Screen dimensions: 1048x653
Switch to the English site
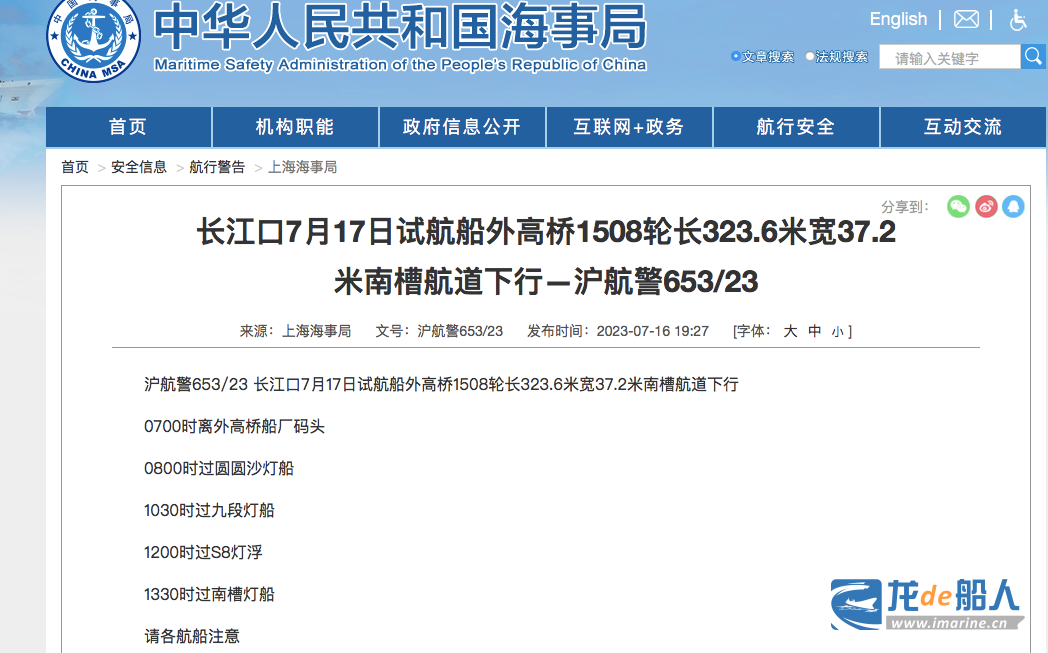[898, 19]
